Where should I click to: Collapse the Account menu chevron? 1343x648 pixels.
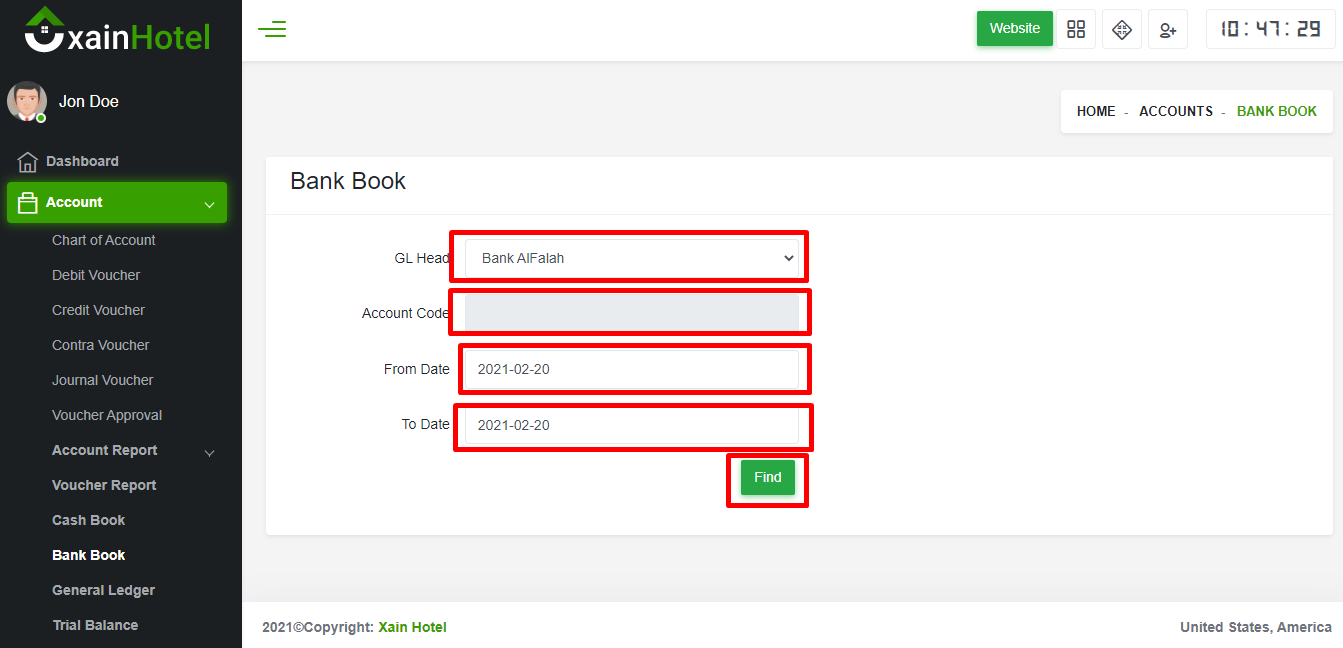tap(209, 204)
